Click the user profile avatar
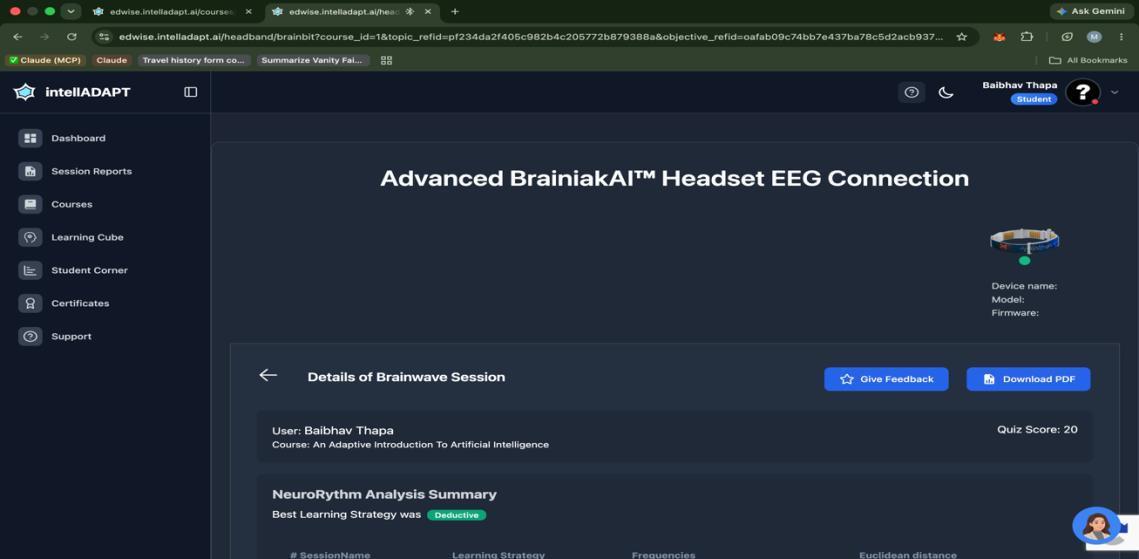 pos(1082,92)
